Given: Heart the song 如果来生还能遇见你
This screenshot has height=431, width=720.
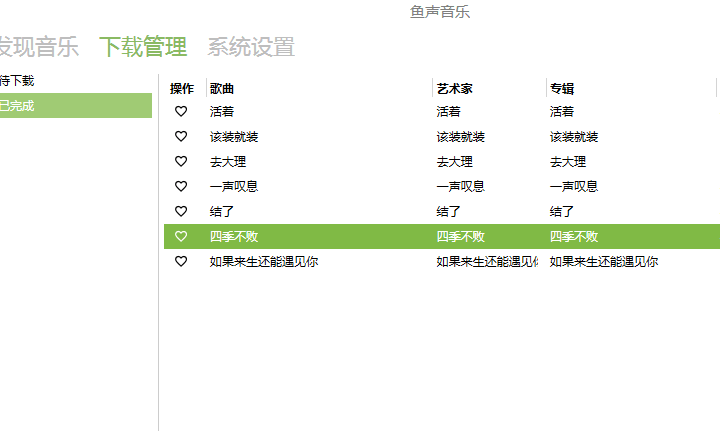Looking at the screenshot, I should click(181, 262).
